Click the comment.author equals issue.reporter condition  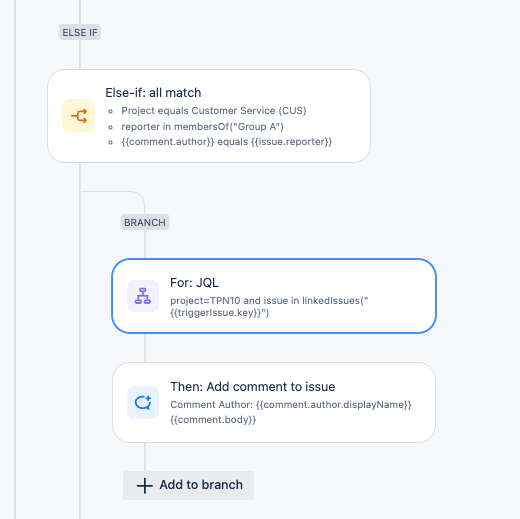tap(227, 142)
